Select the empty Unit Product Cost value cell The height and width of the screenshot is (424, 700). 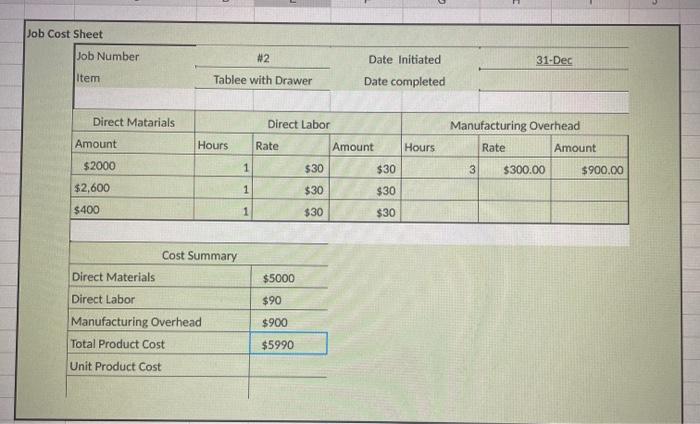pyautogui.click(x=288, y=366)
